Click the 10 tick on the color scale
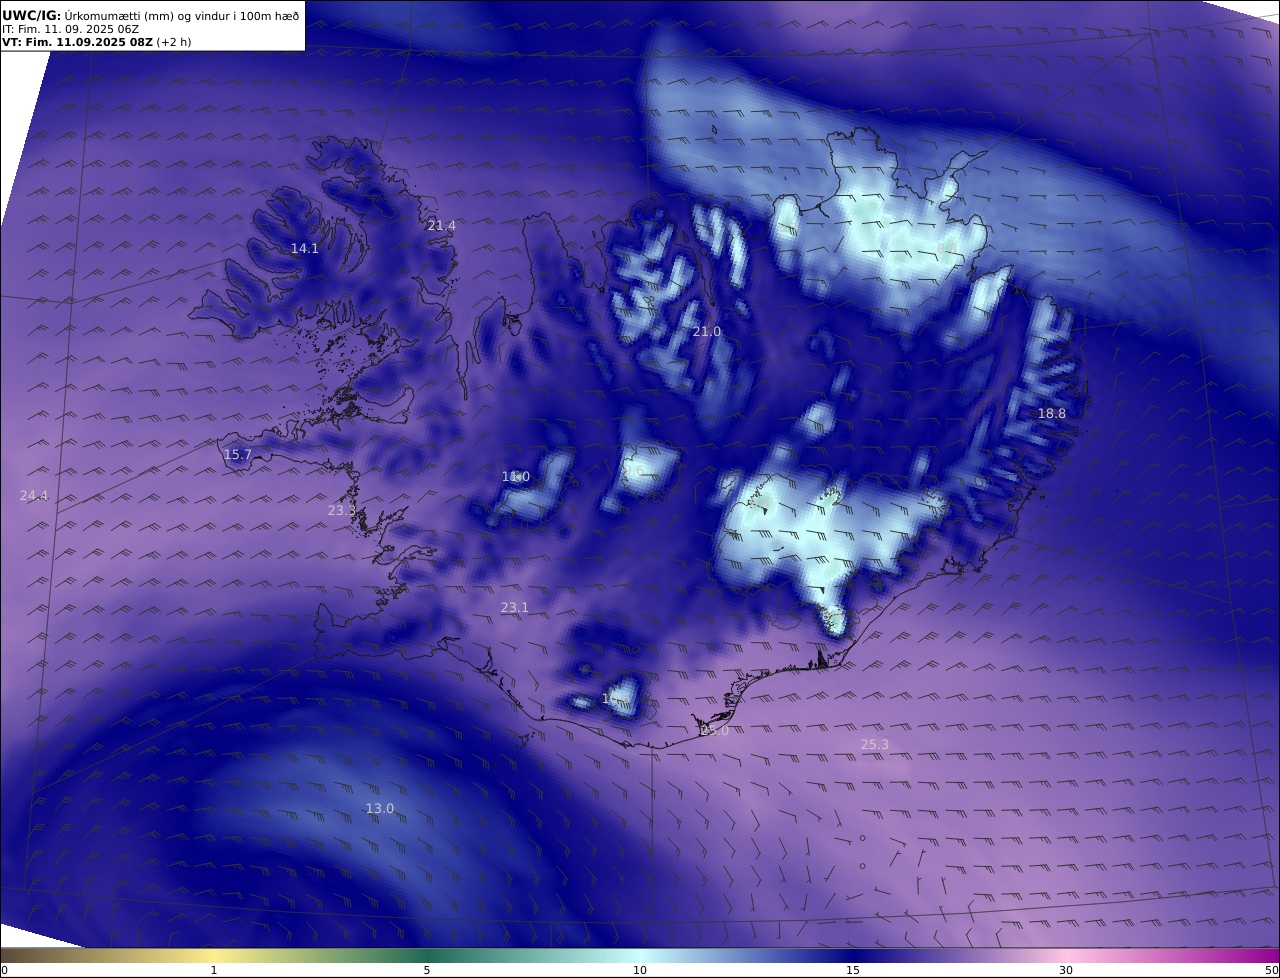 pos(640,970)
